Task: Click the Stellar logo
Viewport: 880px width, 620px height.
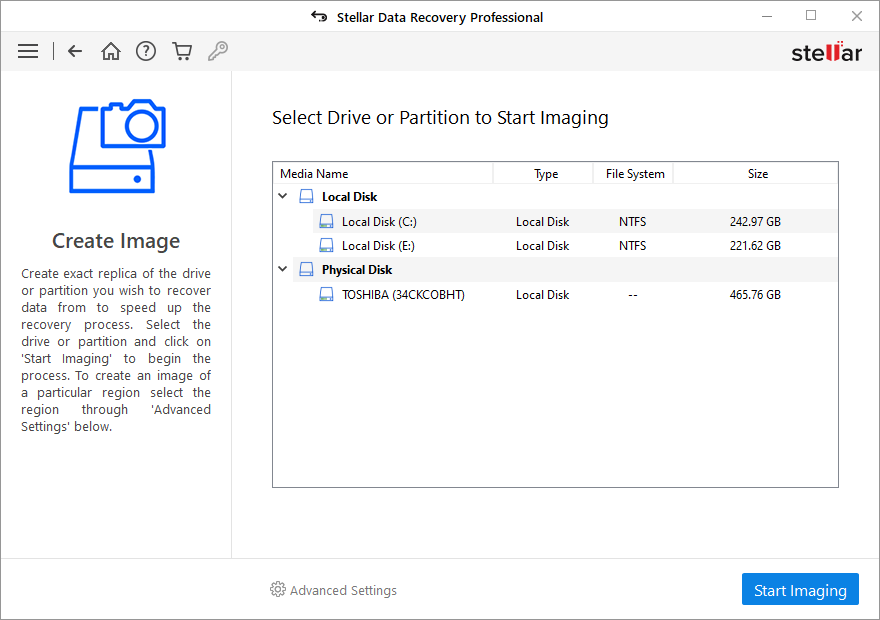Action: pyautogui.click(x=826, y=52)
